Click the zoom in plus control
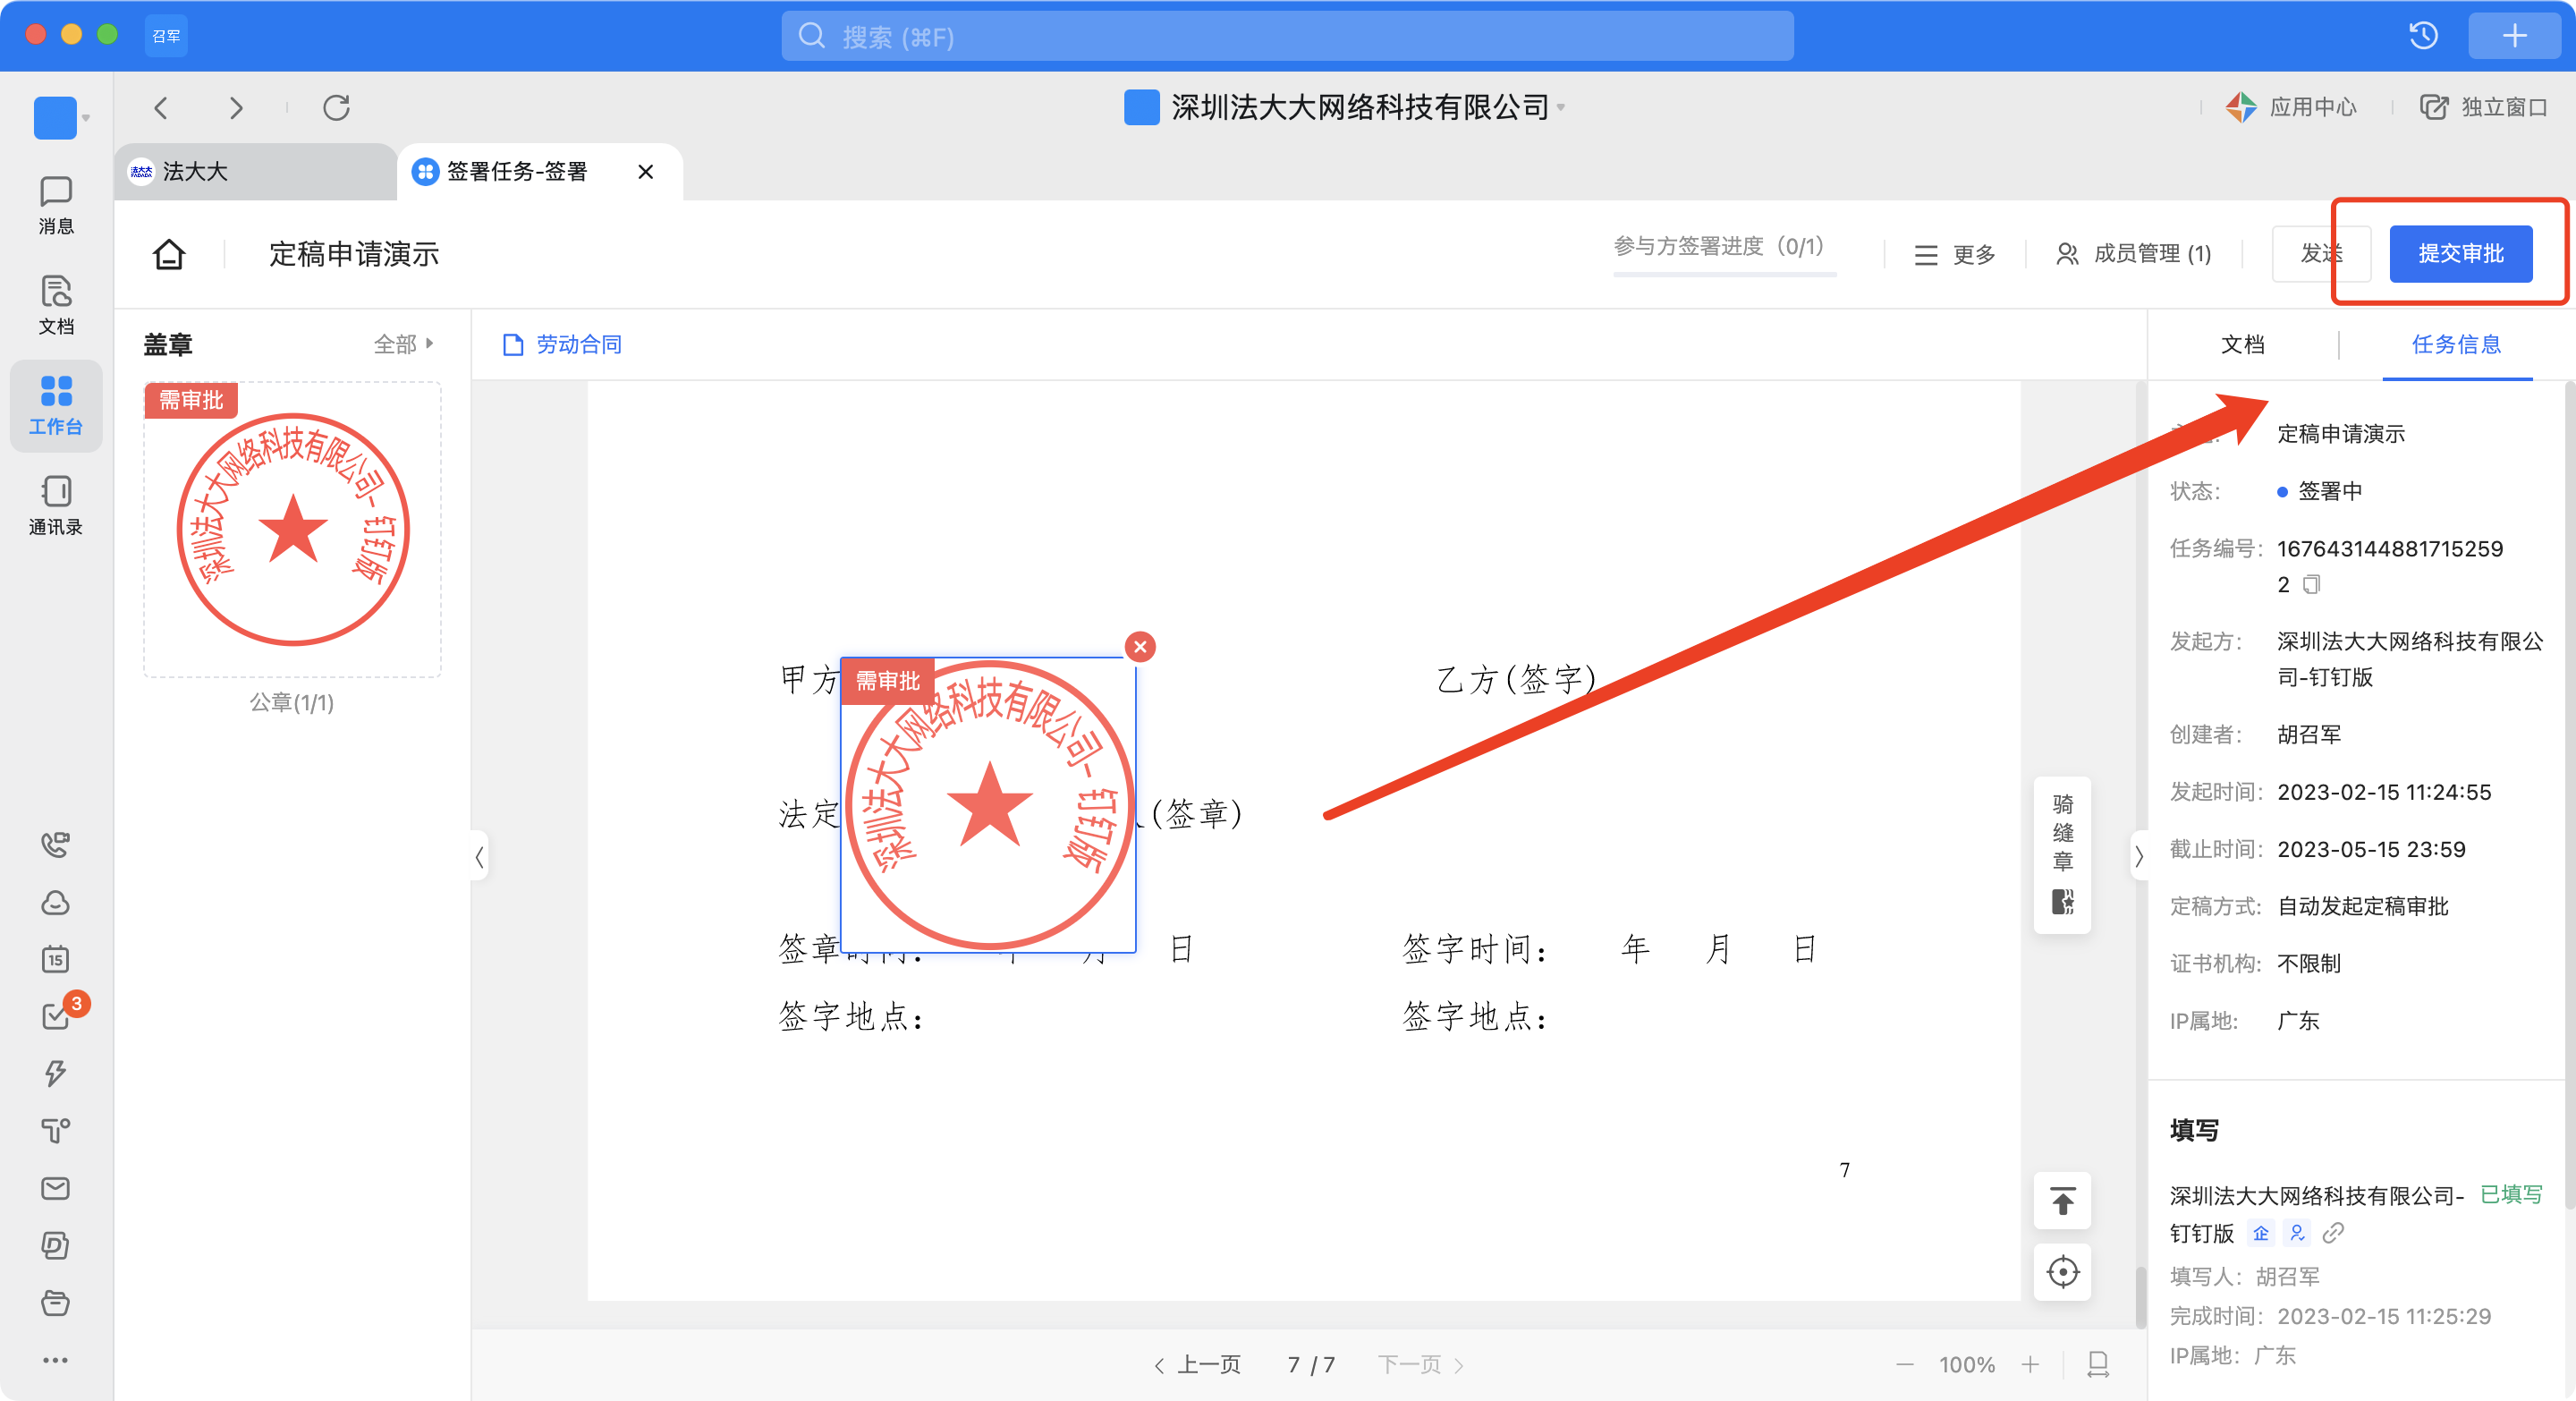The width and height of the screenshot is (2576, 1401). (x=2030, y=1365)
